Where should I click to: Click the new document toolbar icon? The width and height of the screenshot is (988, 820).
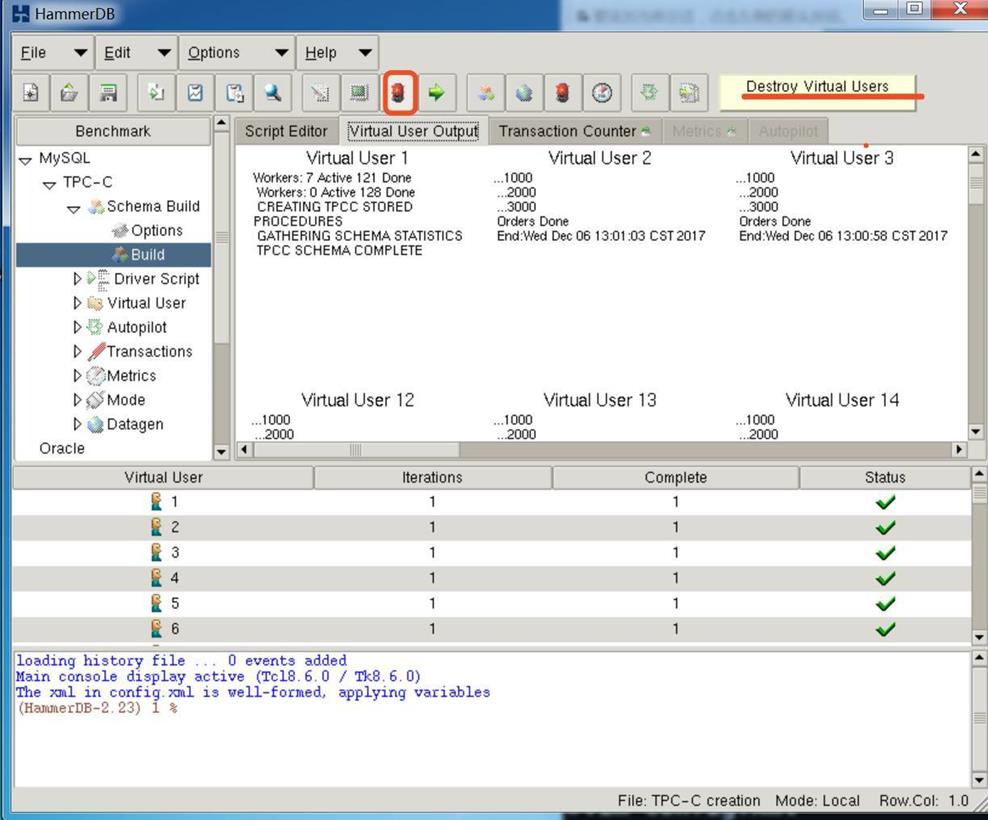point(31,93)
